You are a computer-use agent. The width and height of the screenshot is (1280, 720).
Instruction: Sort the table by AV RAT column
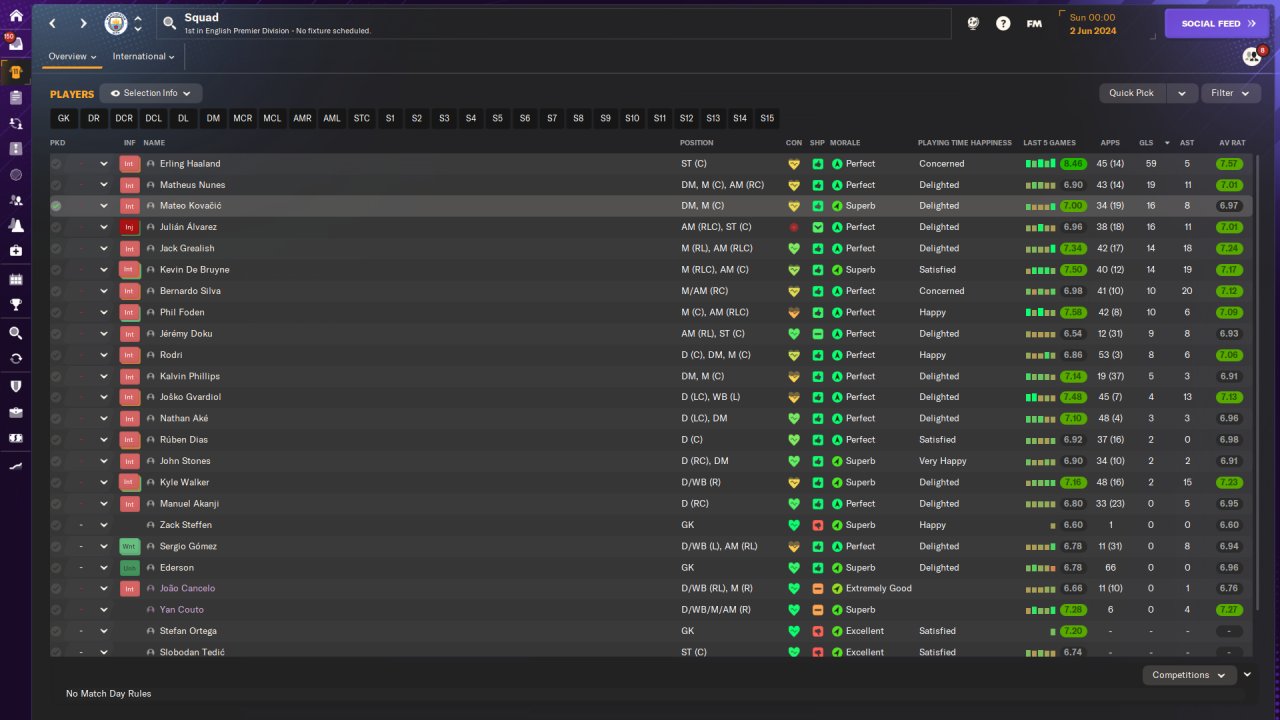[1231, 143]
